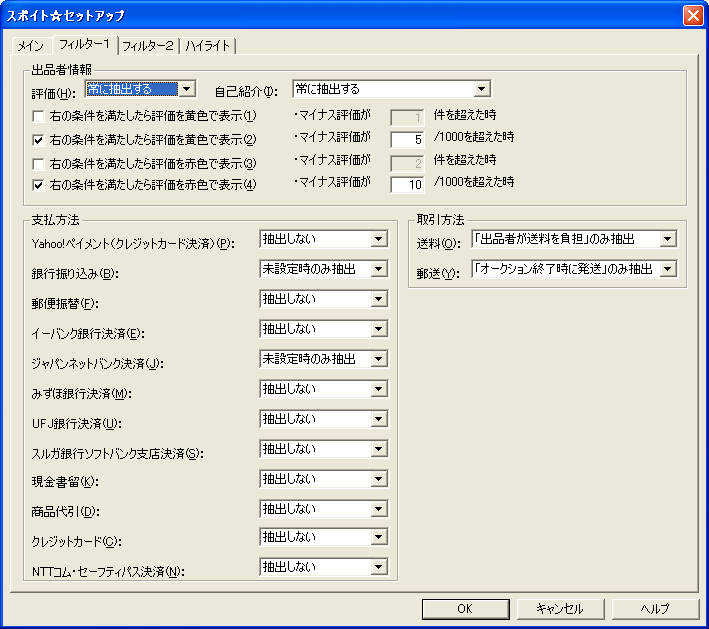Viewport: 709px width, 629px height.
Task: Expand the Yahoo!ペイメント payment dropdown
Action: tap(324, 239)
